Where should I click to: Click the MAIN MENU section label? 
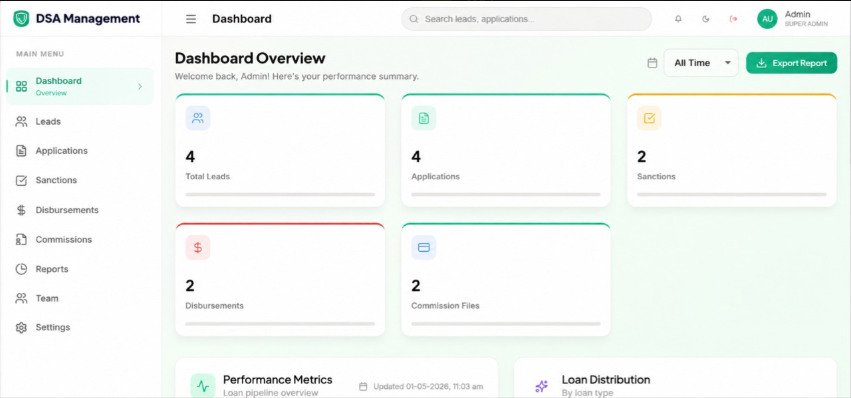point(40,54)
